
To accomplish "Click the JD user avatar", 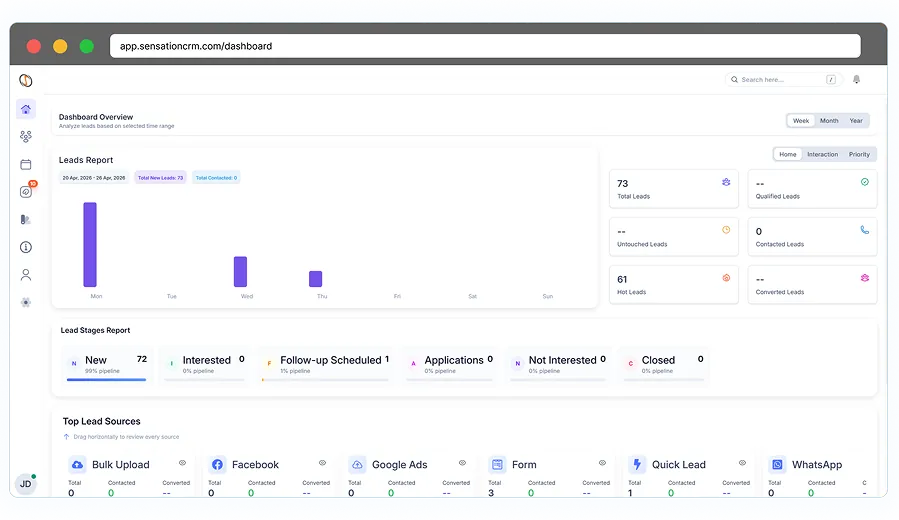I will tap(26, 484).
